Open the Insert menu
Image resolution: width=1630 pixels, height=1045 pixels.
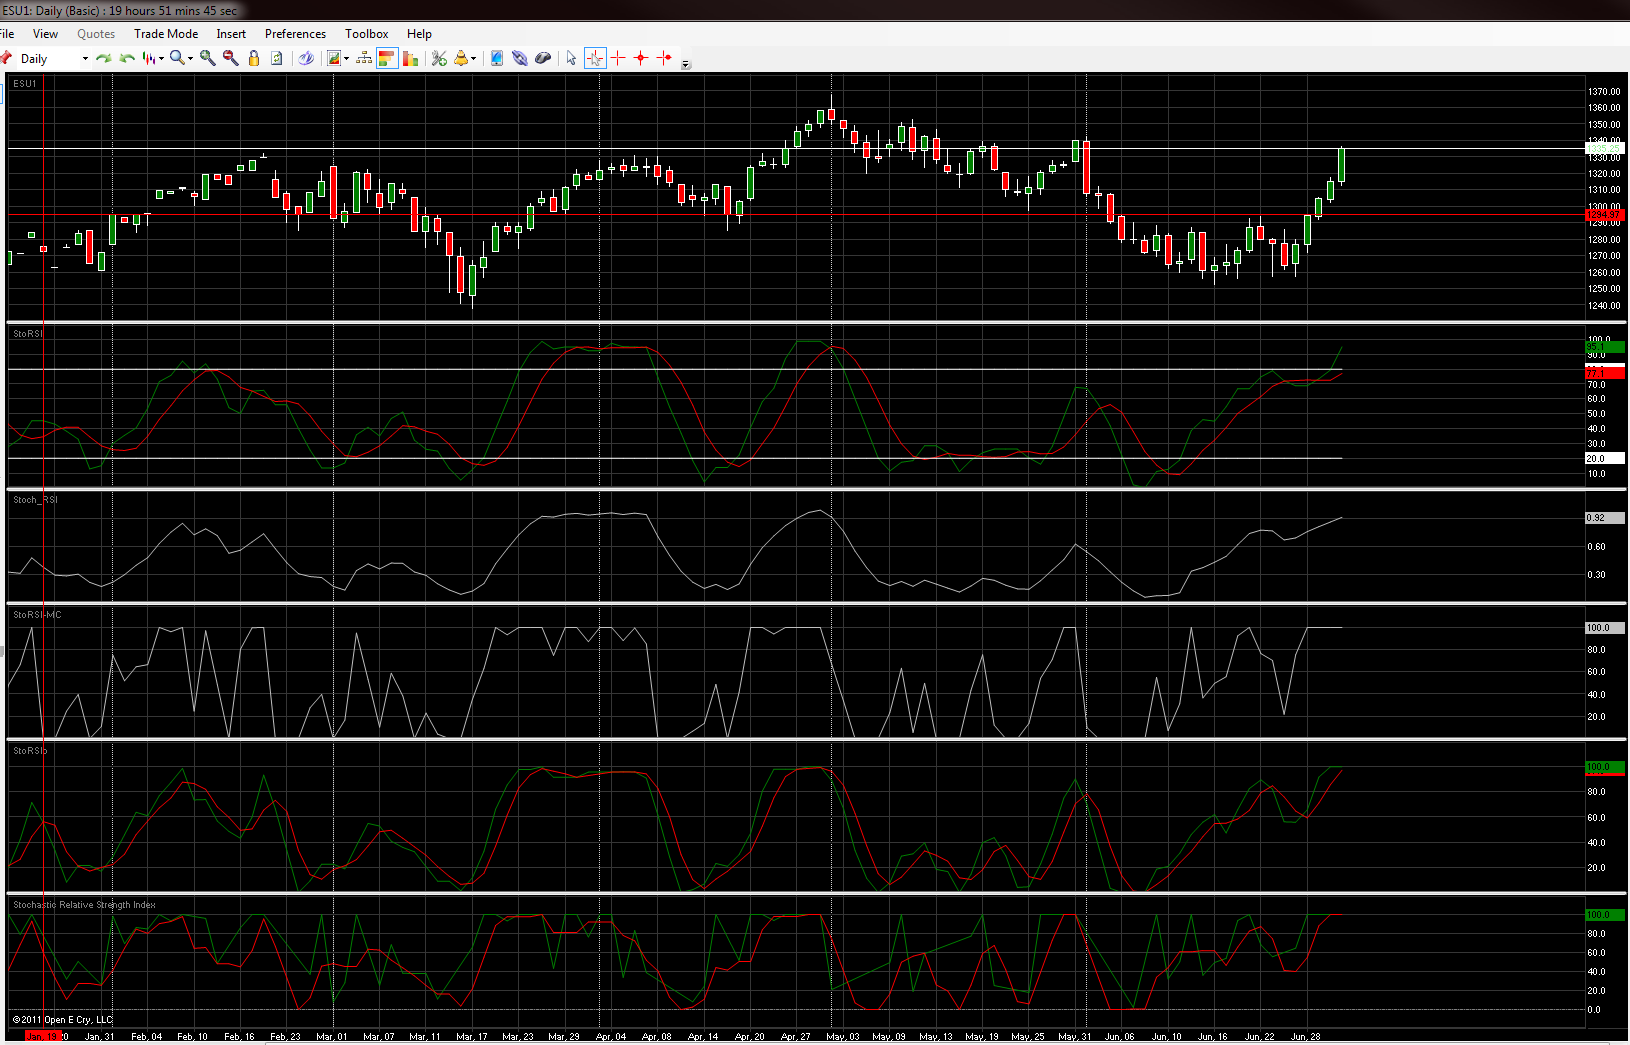click(231, 34)
